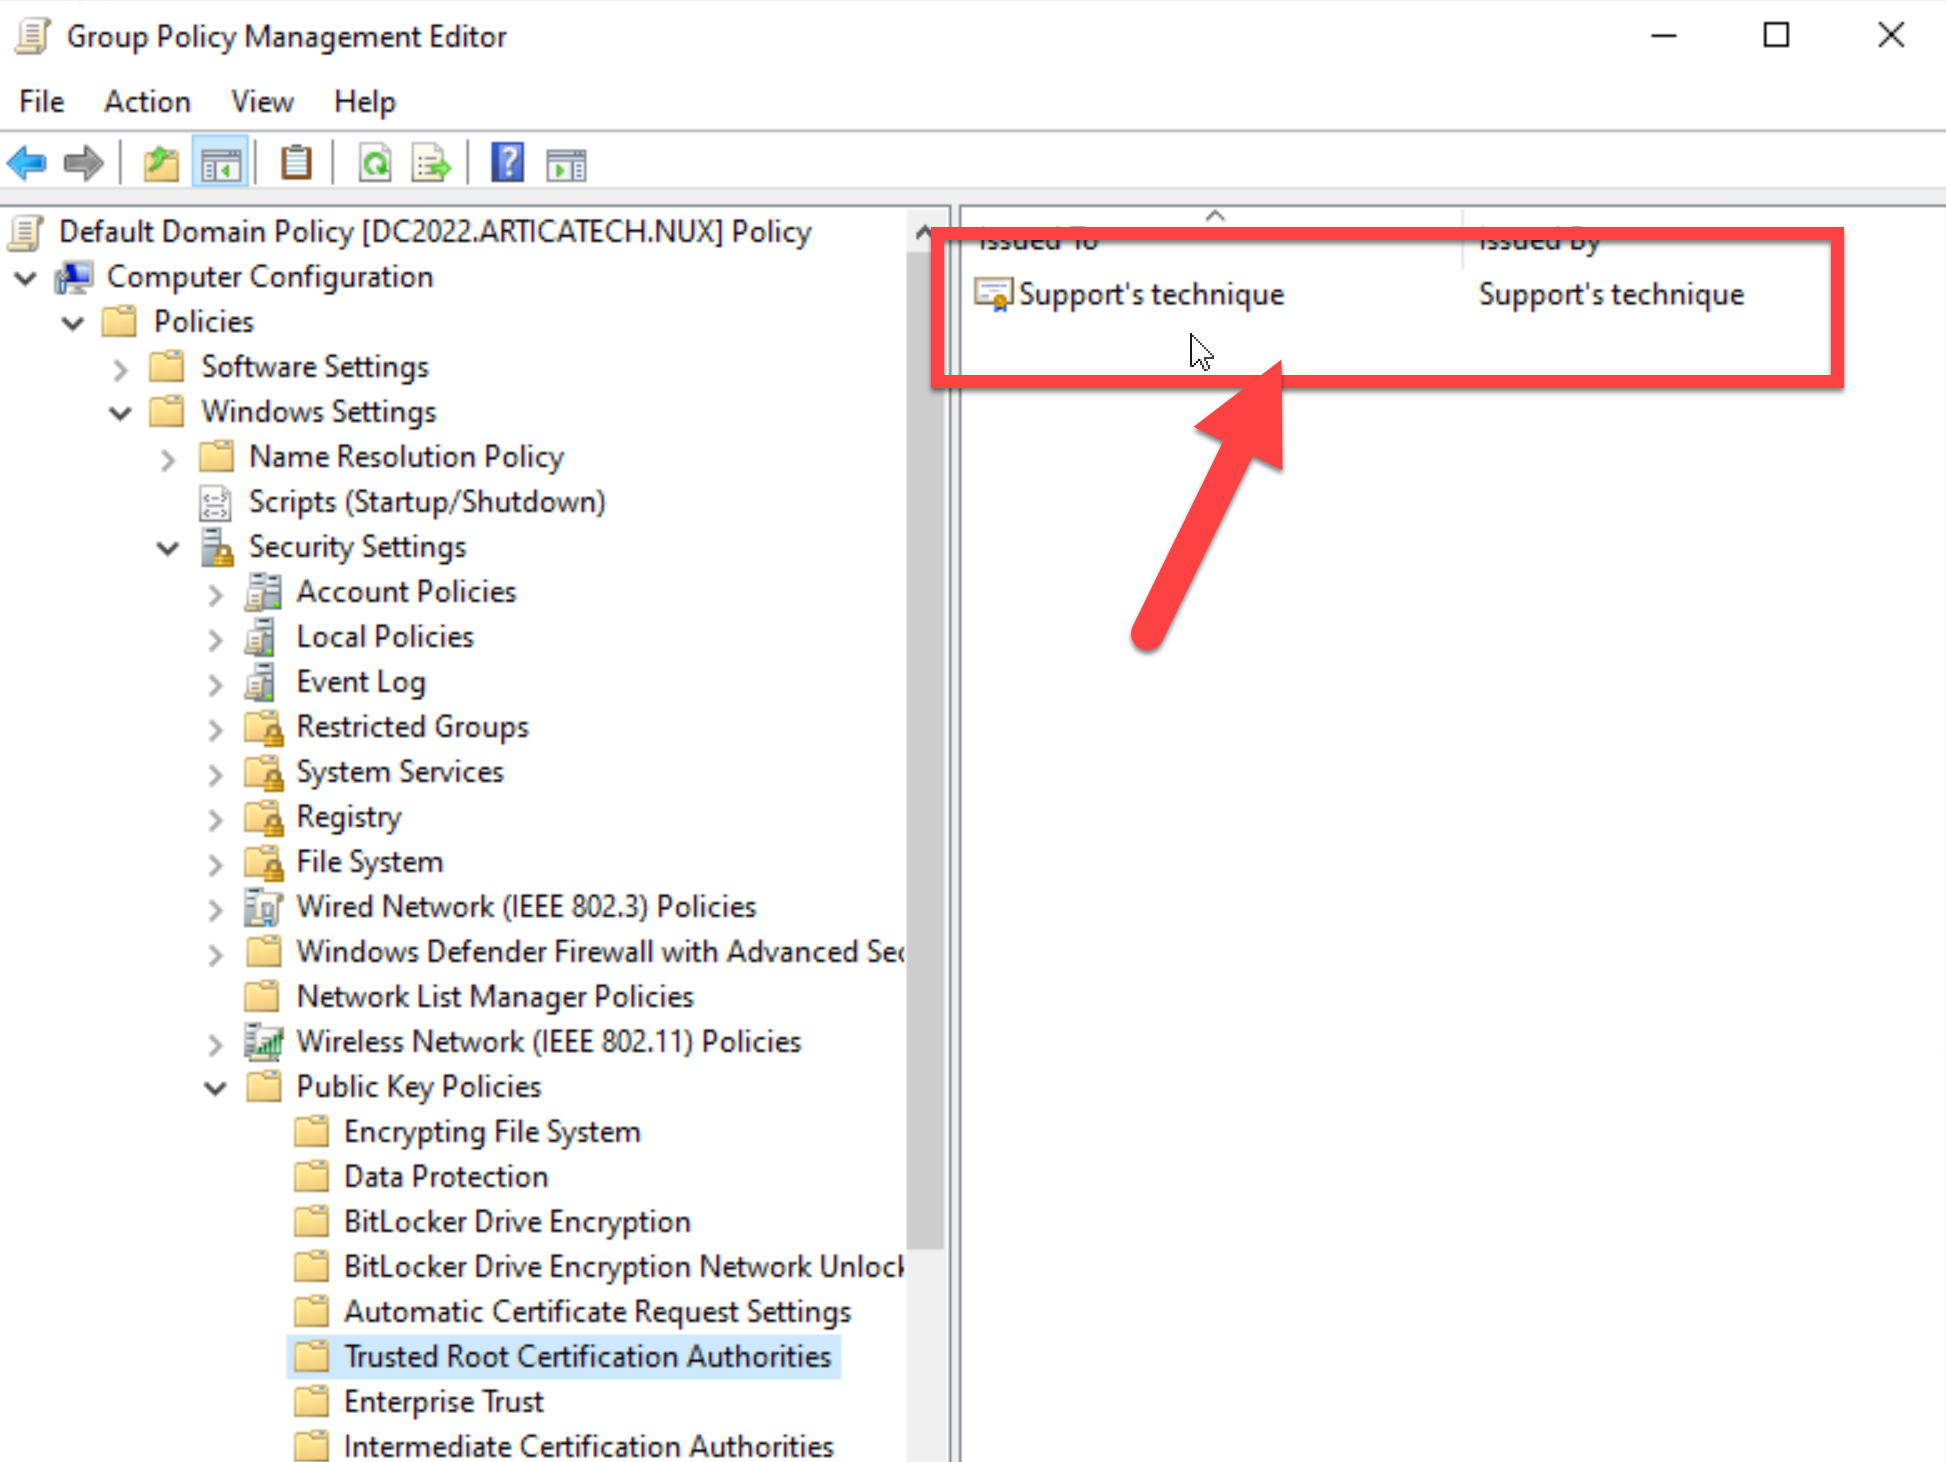Screen dimensions: 1946x1462
Task: Click the Back arrow toolbar icon
Action: (27, 163)
